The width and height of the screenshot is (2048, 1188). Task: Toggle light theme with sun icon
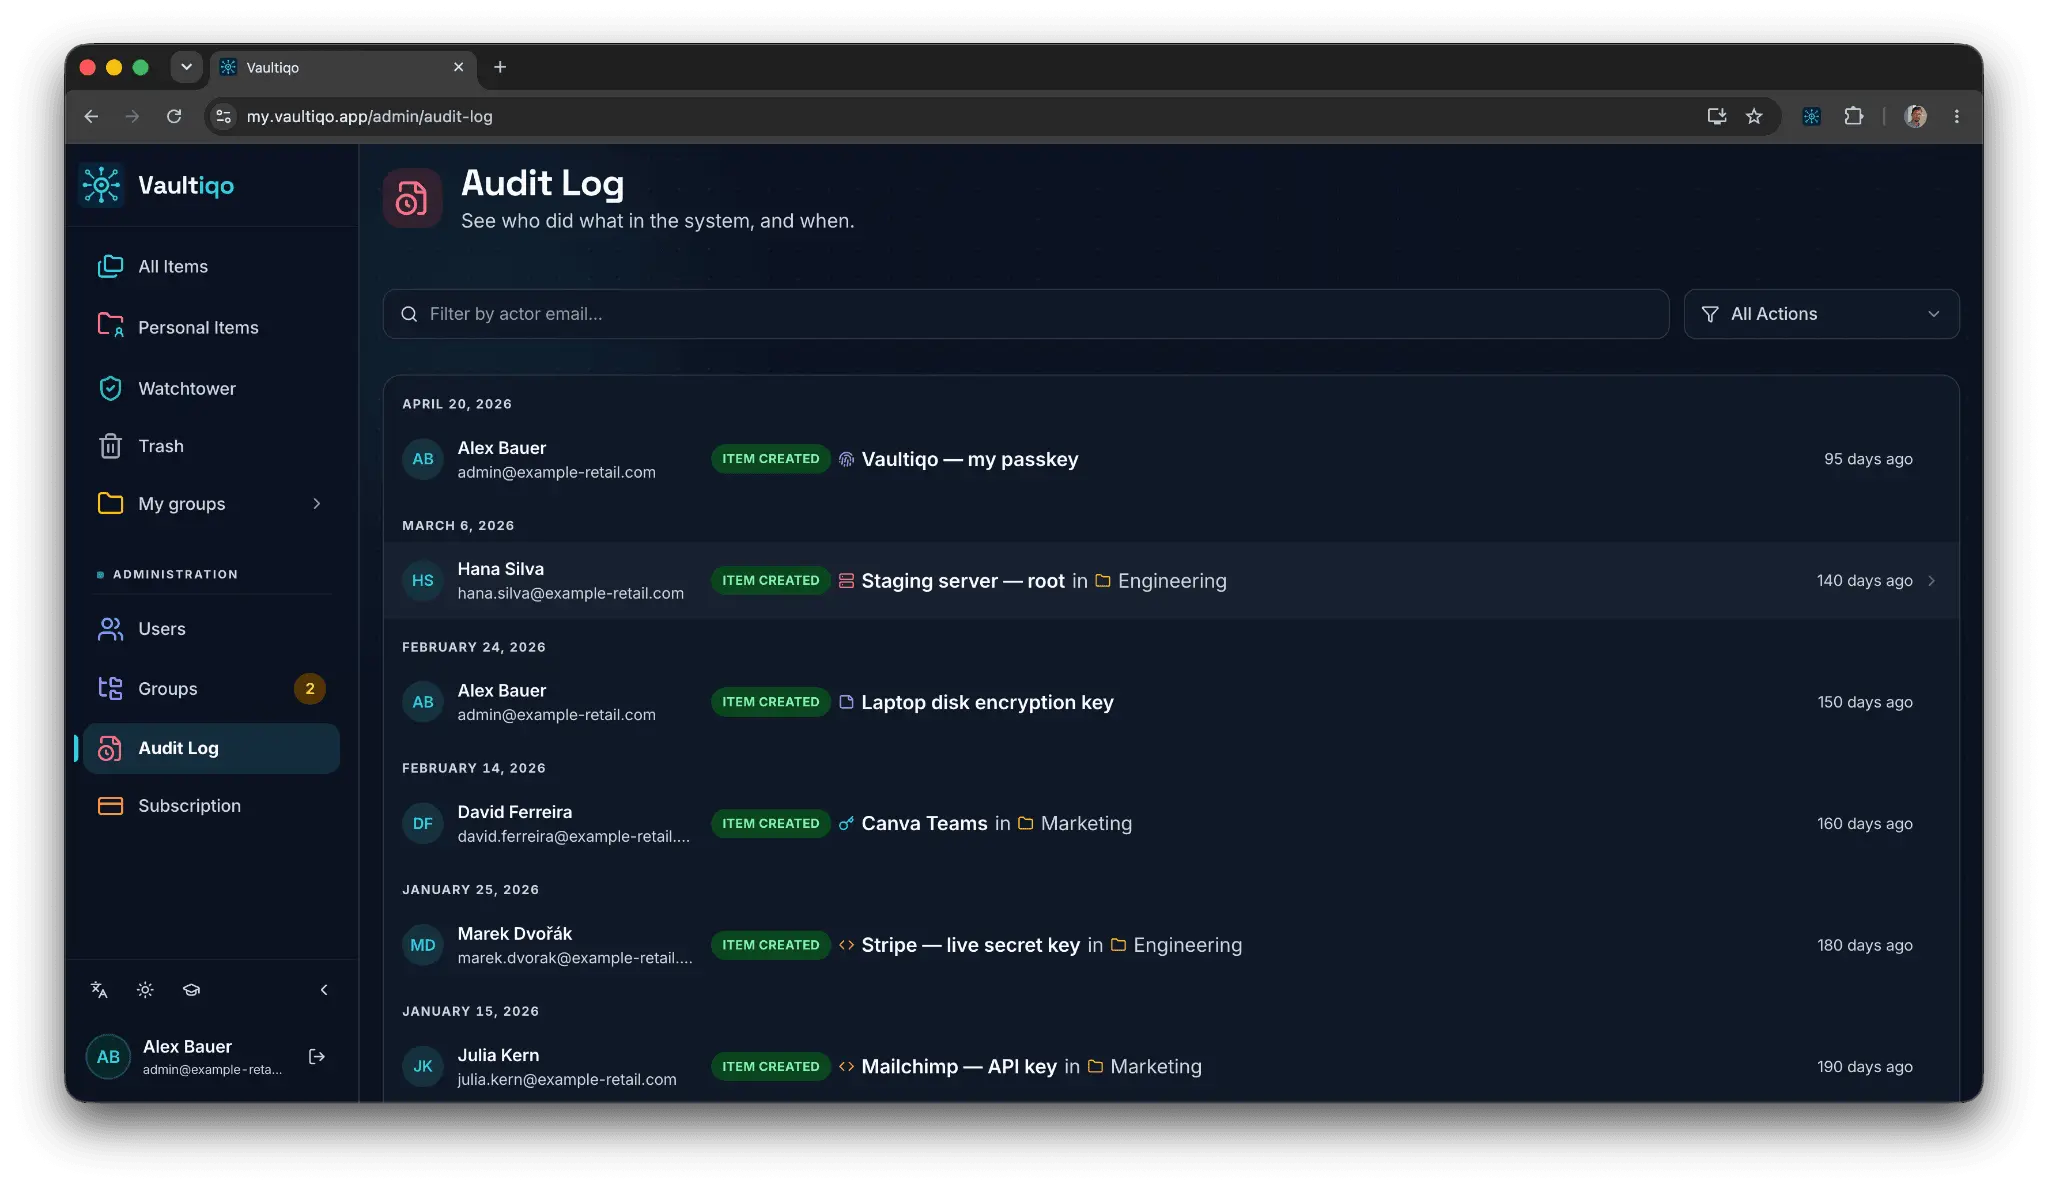point(145,990)
